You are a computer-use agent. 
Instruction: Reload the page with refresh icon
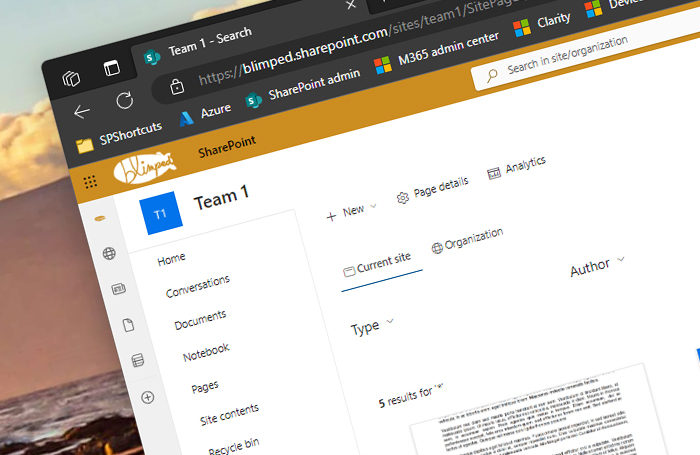coord(125,100)
